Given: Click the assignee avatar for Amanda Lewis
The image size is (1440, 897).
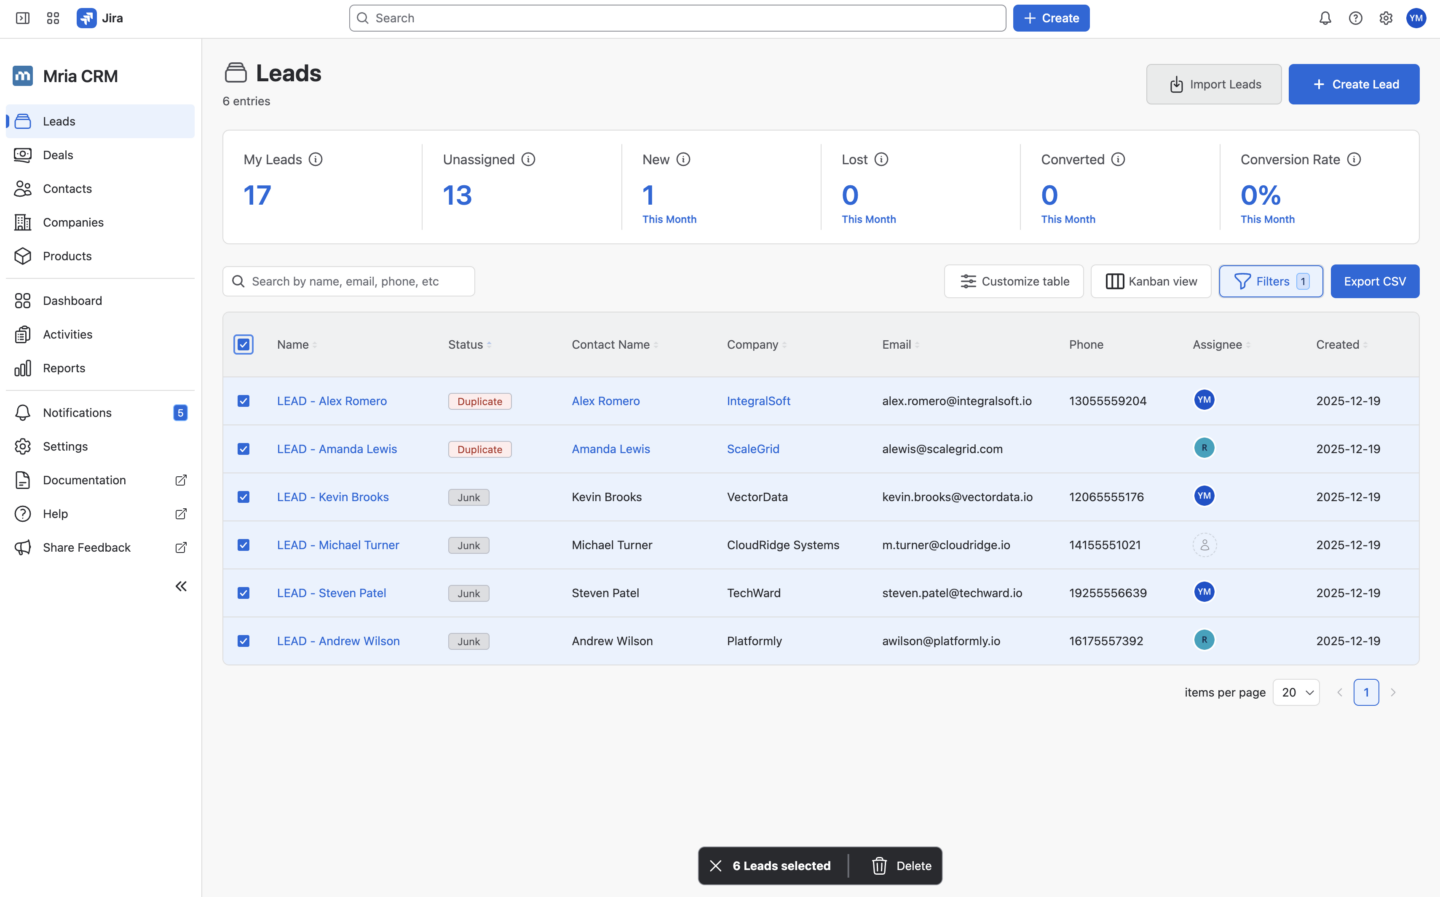Looking at the screenshot, I should coord(1204,448).
